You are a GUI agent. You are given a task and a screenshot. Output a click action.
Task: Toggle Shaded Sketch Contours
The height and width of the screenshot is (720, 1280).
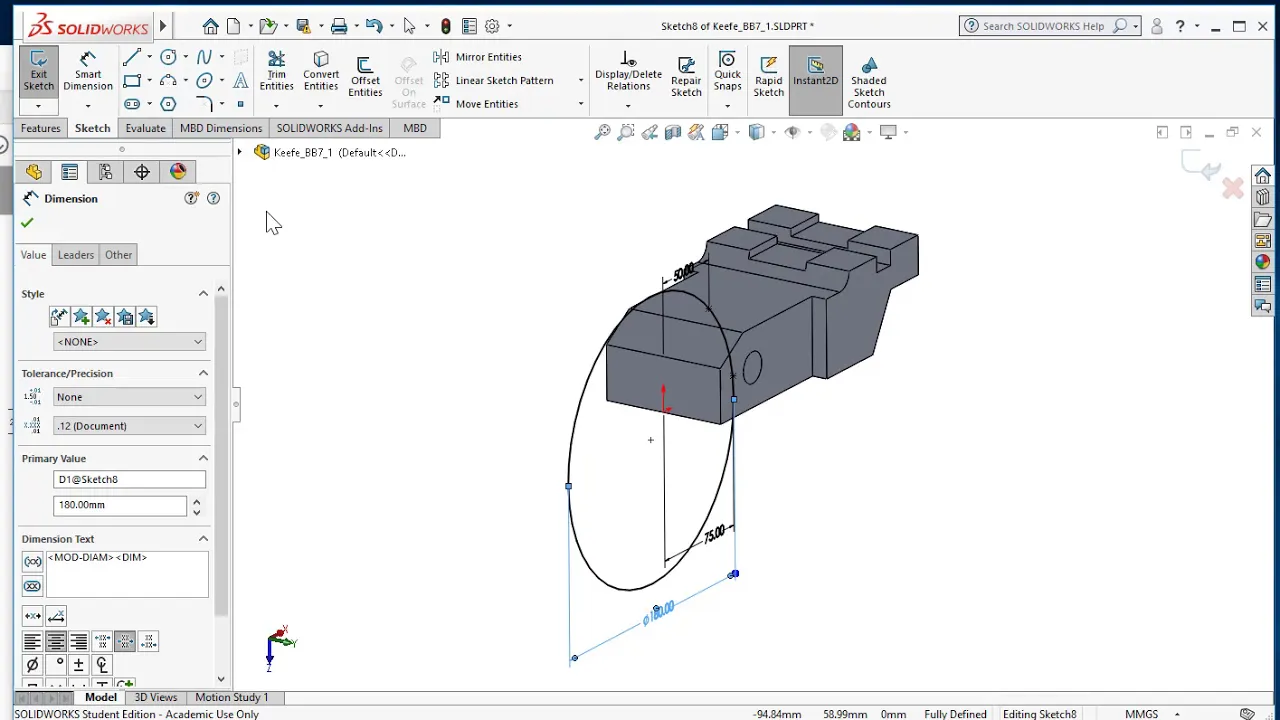click(869, 80)
